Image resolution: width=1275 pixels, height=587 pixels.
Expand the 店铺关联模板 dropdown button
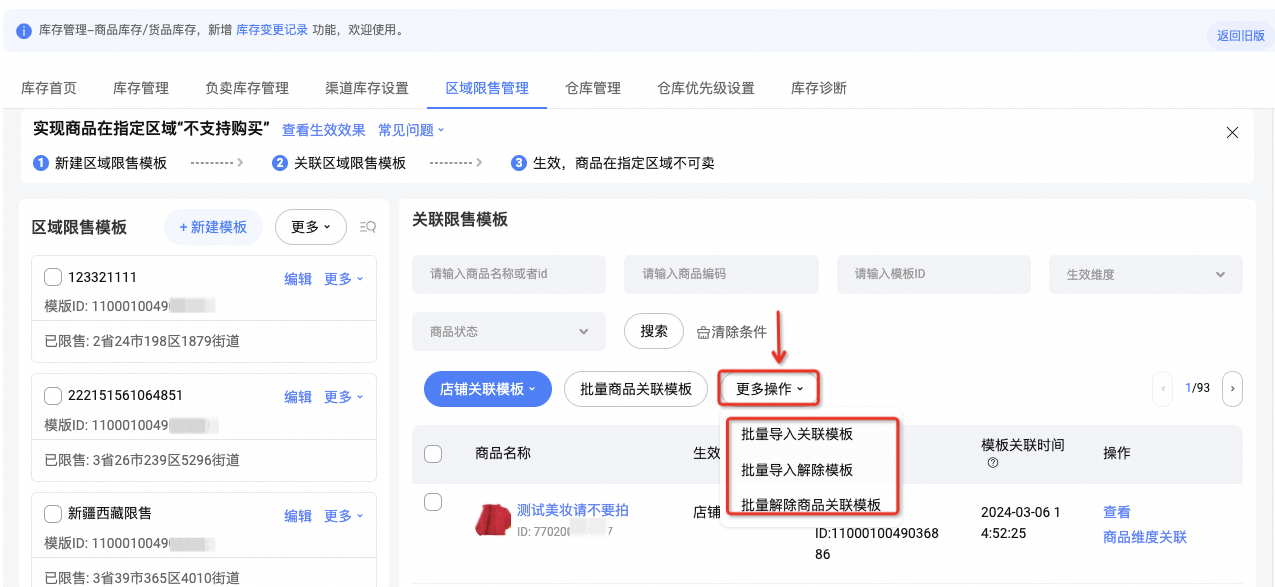[488, 389]
